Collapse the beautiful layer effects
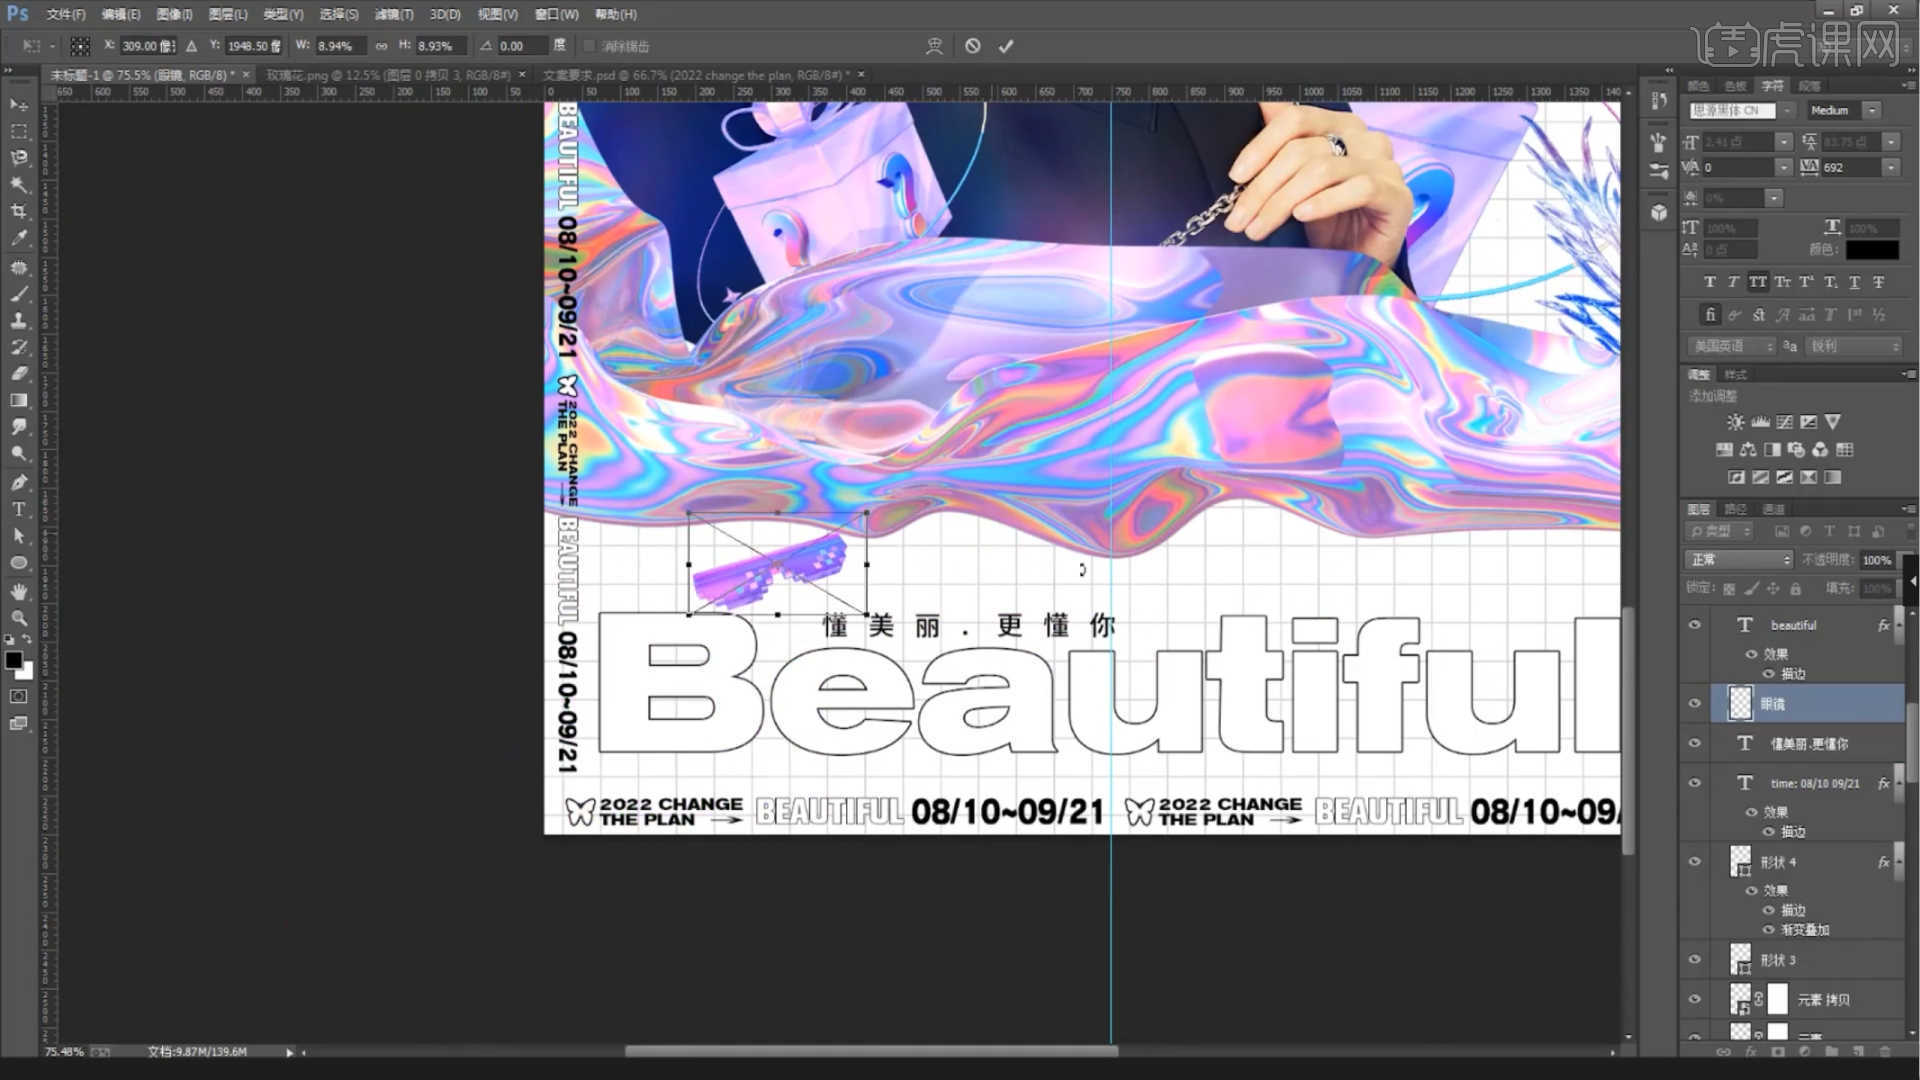 [1898, 625]
